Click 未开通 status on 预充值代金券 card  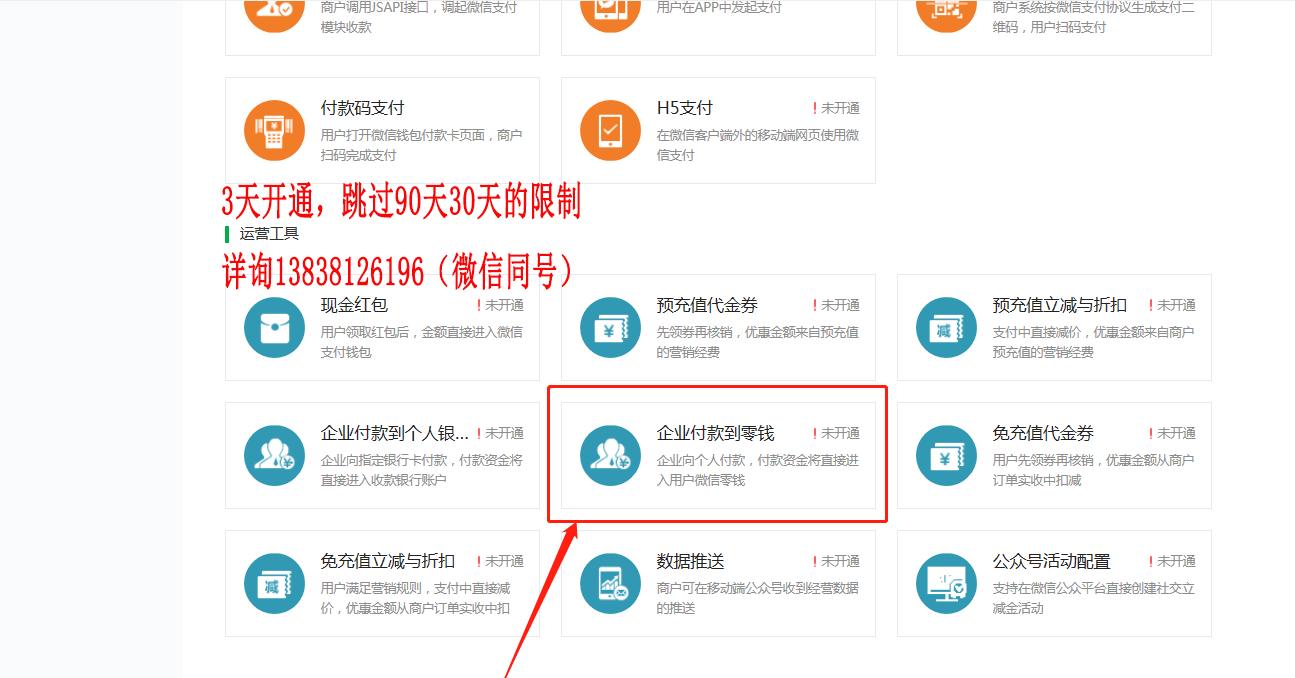click(836, 305)
